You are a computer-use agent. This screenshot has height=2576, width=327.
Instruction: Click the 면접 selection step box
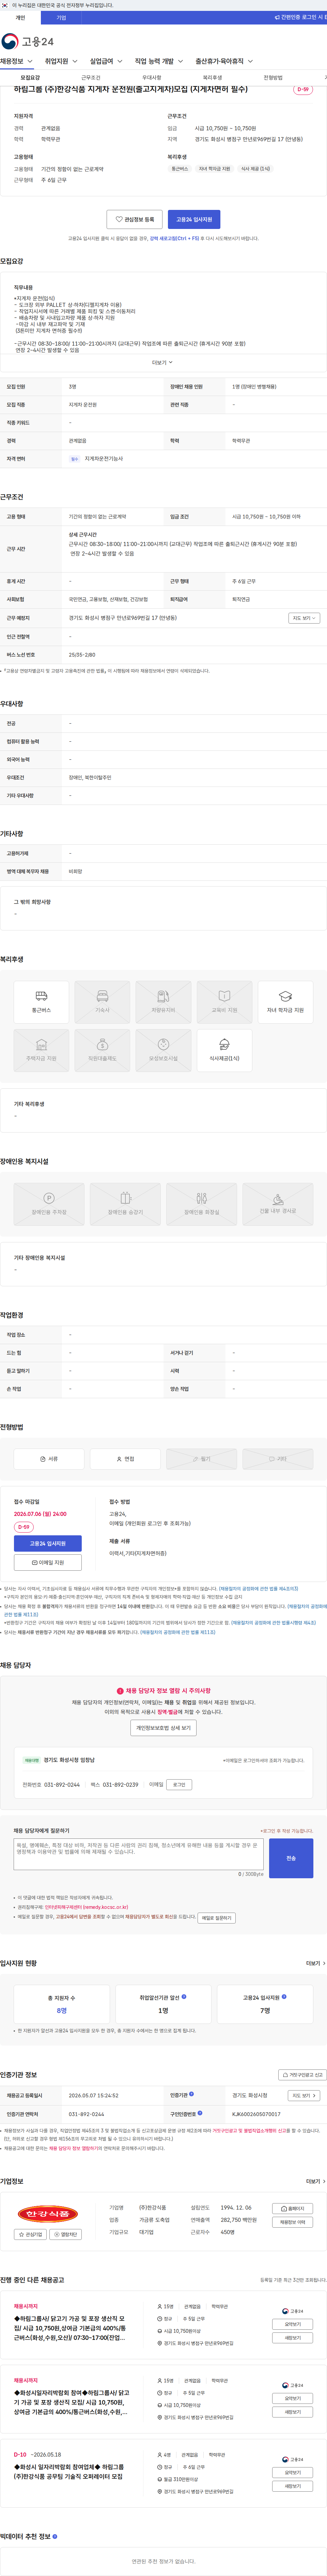(125, 1459)
